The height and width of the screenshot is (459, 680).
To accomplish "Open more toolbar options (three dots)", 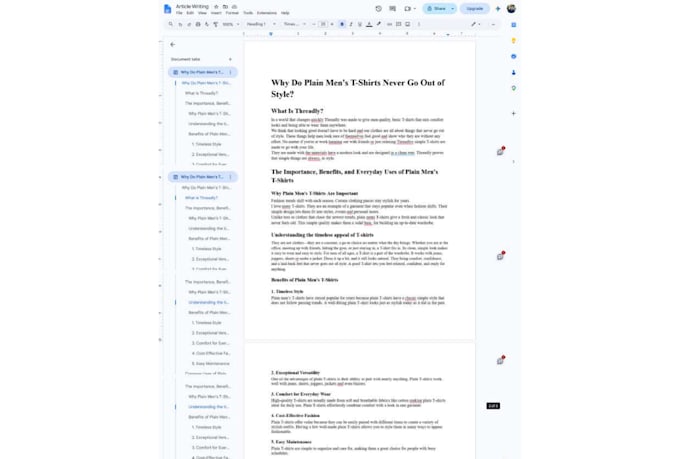I will [418, 24].
